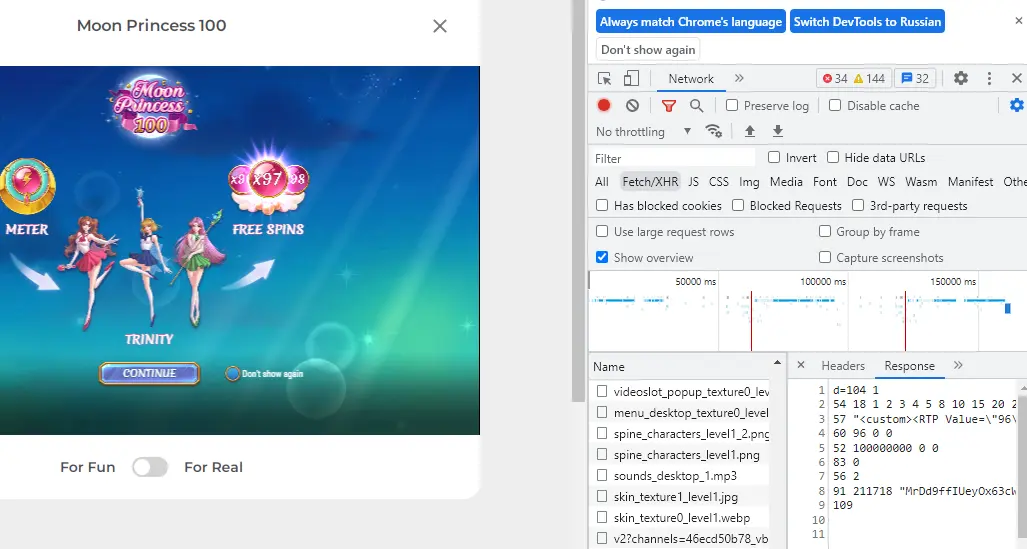This screenshot has width=1027, height=549.
Task: Select the Media filter
Action: (x=786, y=182)
